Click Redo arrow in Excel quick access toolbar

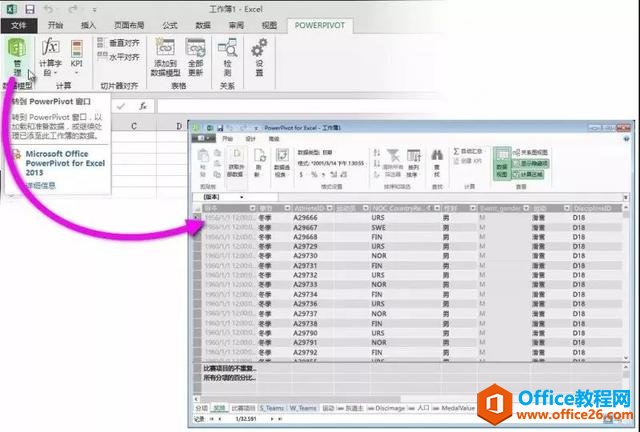coord(73,9)
